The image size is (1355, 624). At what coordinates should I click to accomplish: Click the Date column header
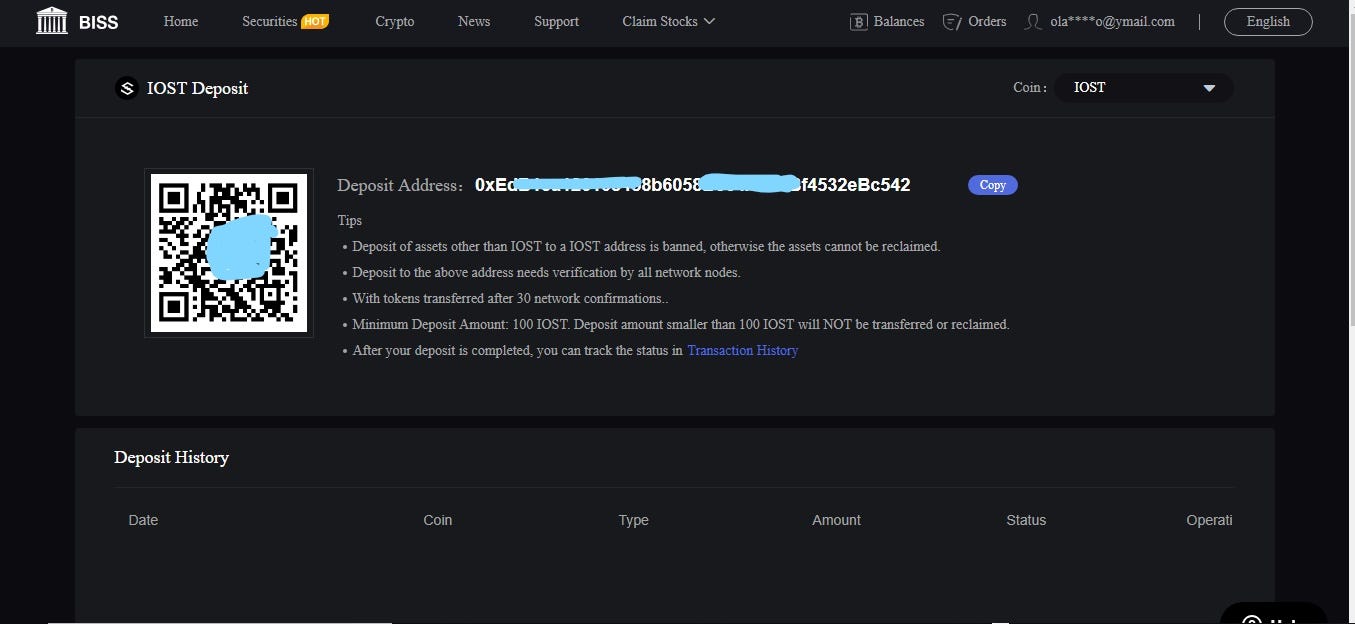143,520
